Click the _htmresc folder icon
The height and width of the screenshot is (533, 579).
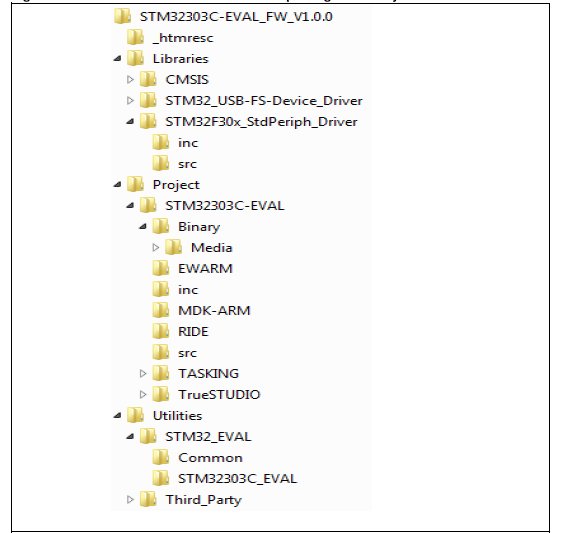[136, 37]
